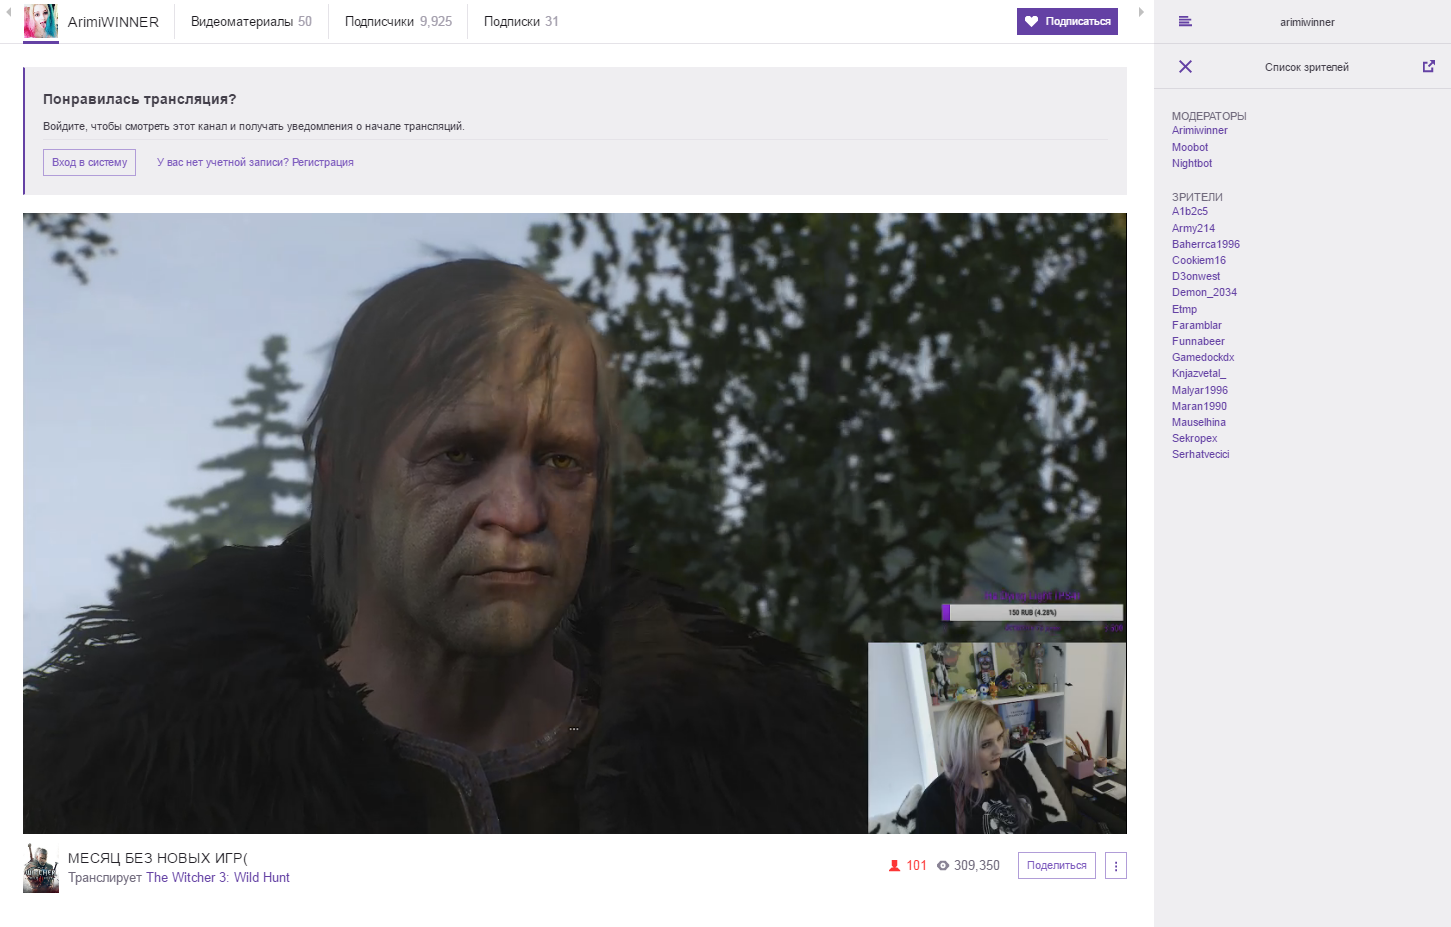Select moderator Nightbot in viewer list
This screenshot has width=1451, height=927.
click(1192, 163)
